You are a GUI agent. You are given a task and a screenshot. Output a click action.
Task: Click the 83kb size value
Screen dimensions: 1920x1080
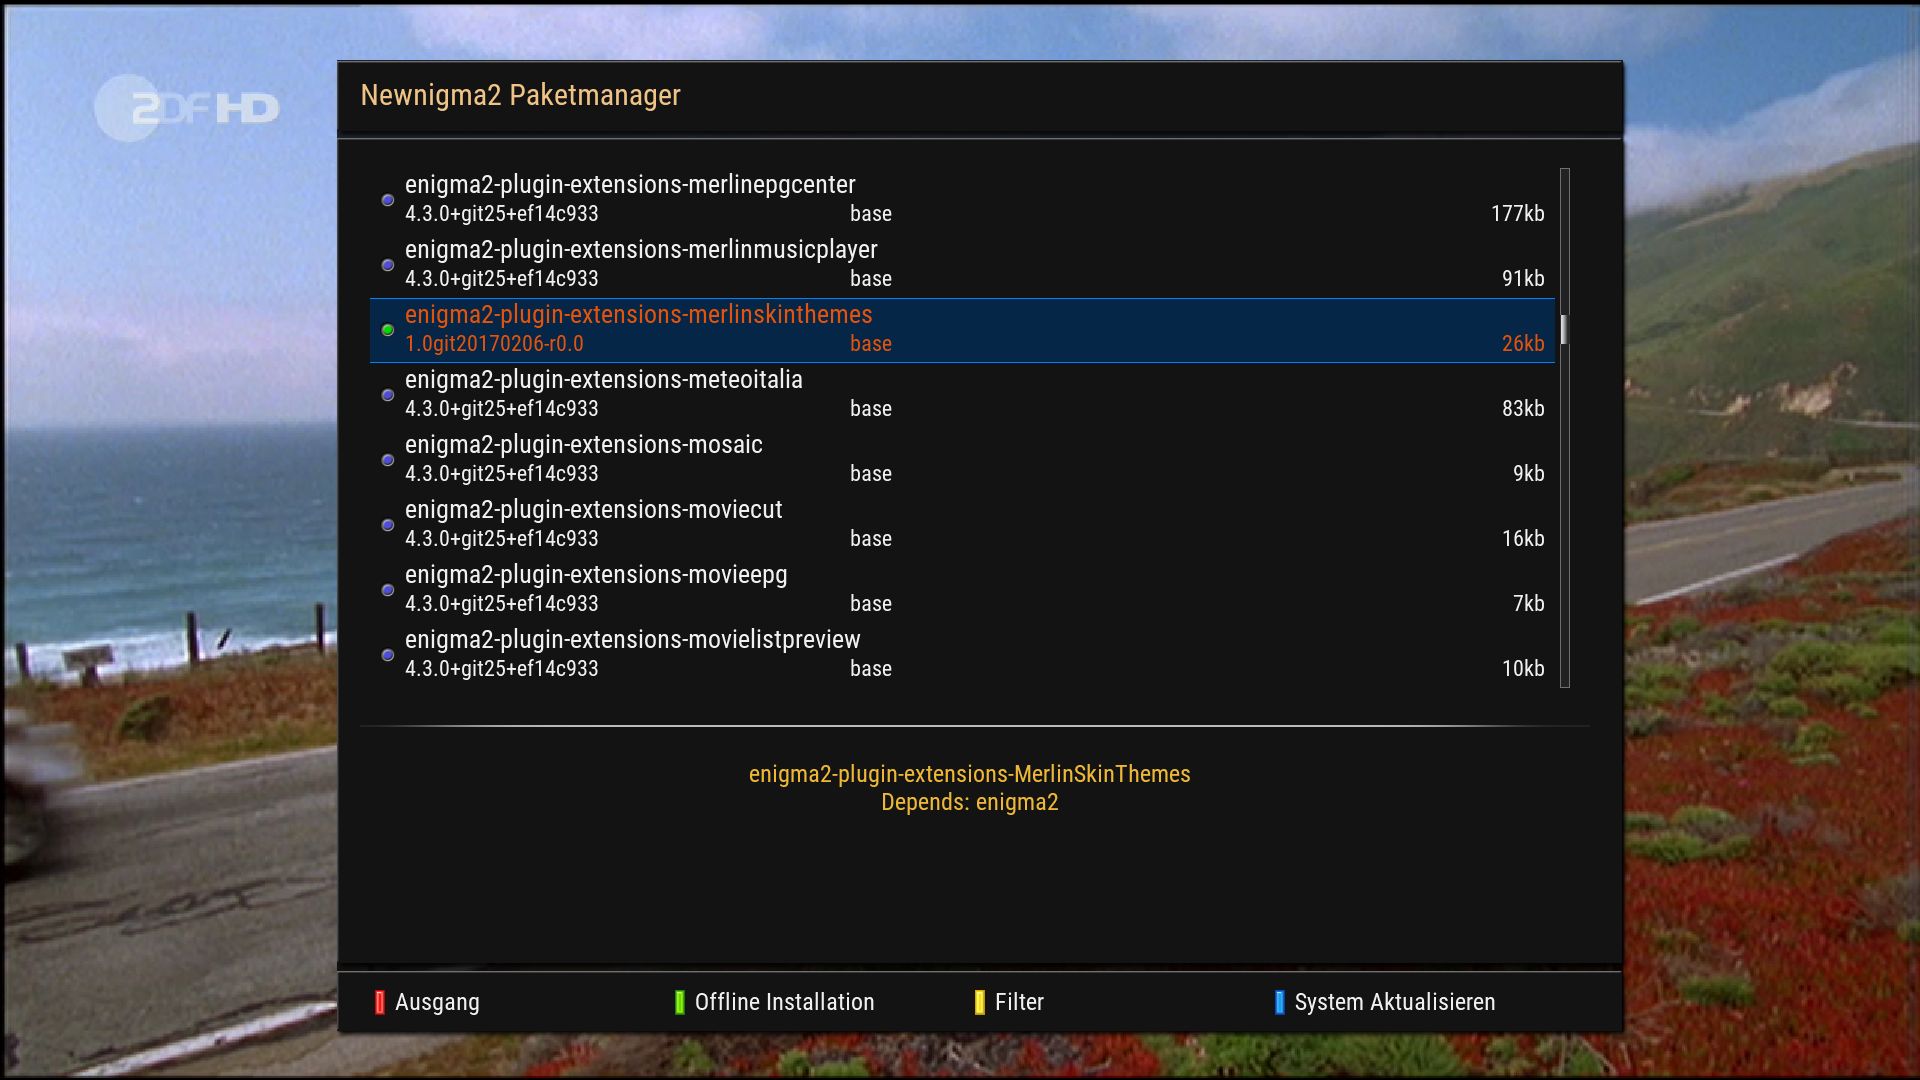tap(1523, 409)
